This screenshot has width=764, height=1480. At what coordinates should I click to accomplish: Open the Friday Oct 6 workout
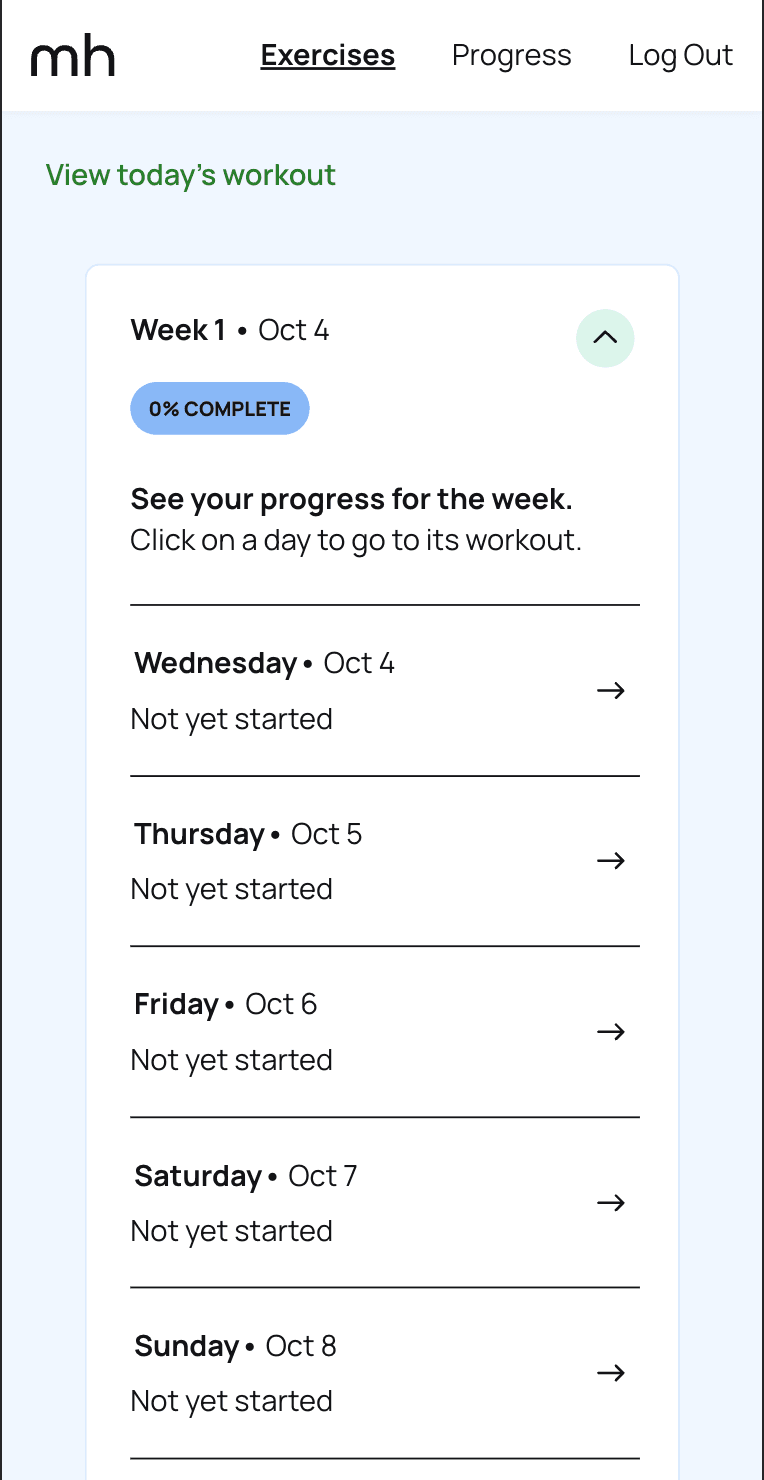[x=225, y=1004]
